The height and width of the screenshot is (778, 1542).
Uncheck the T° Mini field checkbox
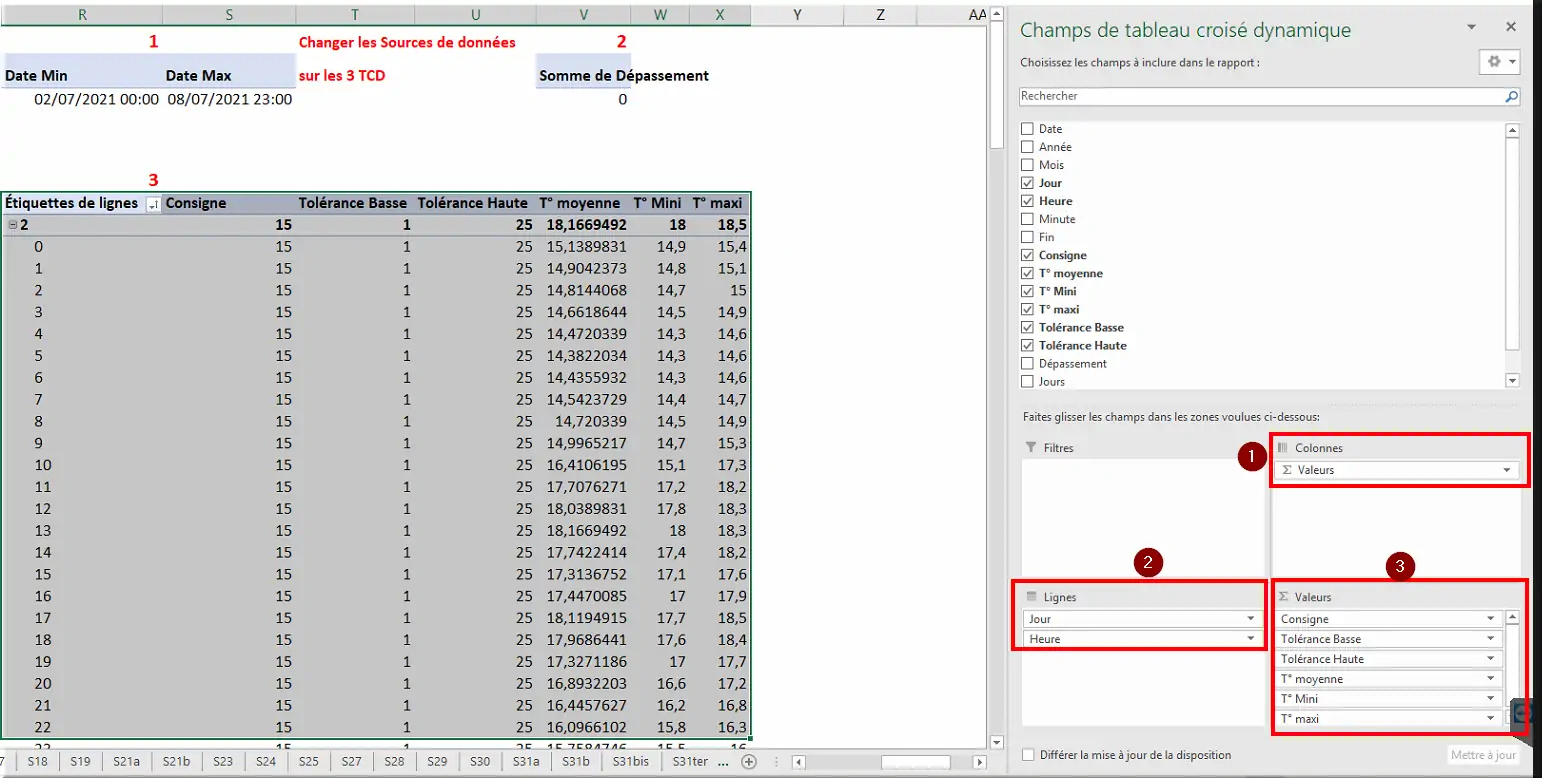click(x=1027, y=291)
